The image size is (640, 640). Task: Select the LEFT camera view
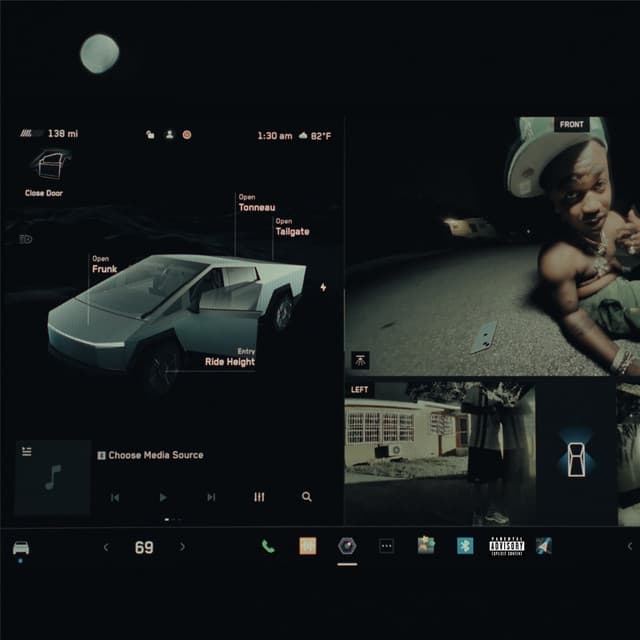click(x=359, y=390)
